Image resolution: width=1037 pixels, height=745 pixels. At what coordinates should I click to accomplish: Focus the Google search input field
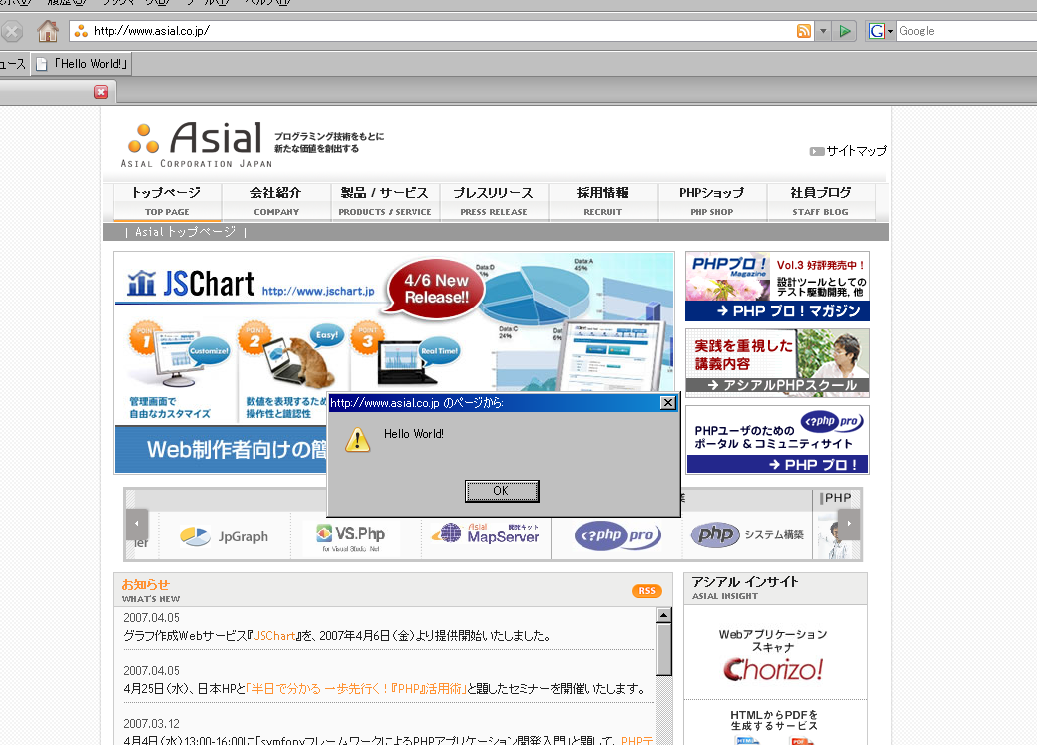[x=965, y=31]
